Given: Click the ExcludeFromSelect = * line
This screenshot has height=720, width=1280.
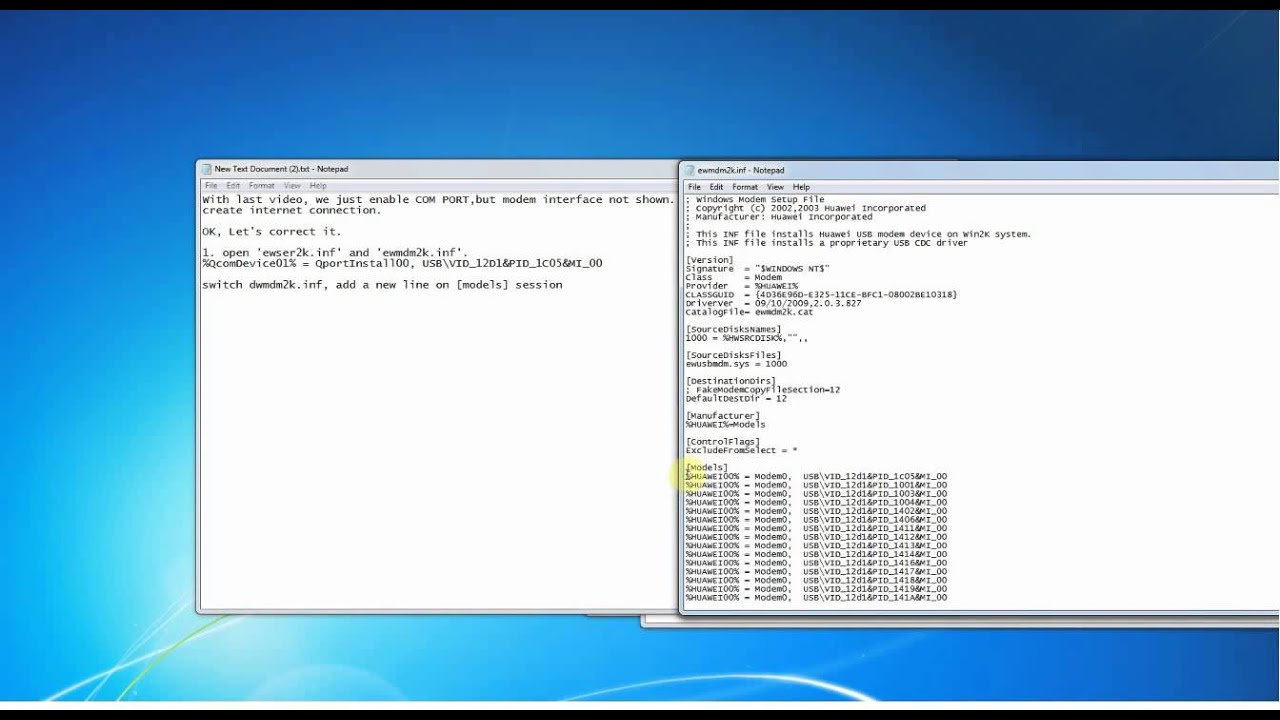Looking at the screenshot, I should [741, 451].
